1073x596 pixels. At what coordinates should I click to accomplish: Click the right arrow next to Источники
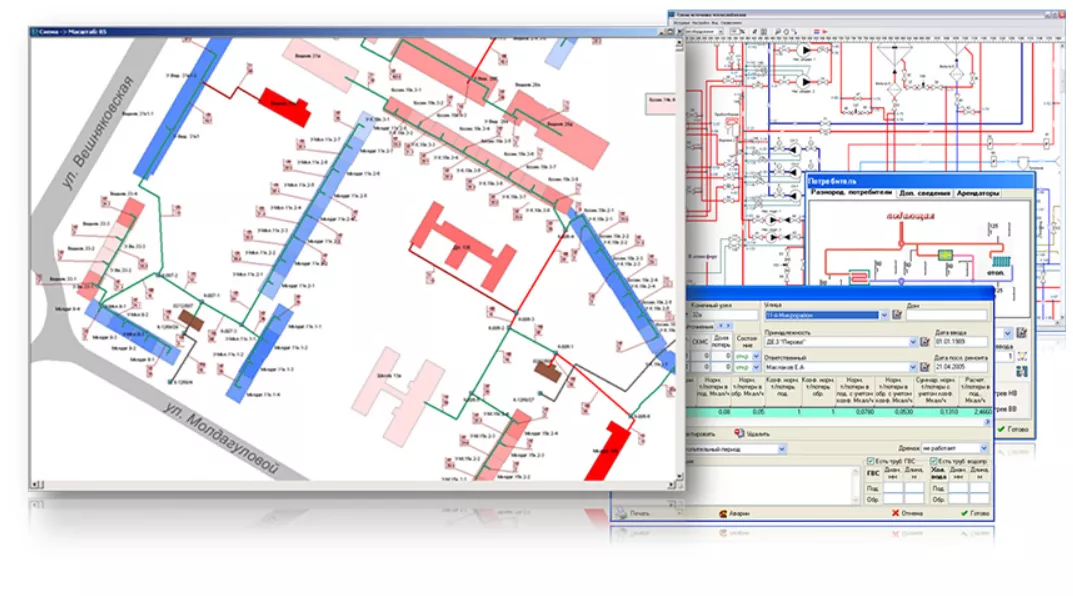(728, 326)
